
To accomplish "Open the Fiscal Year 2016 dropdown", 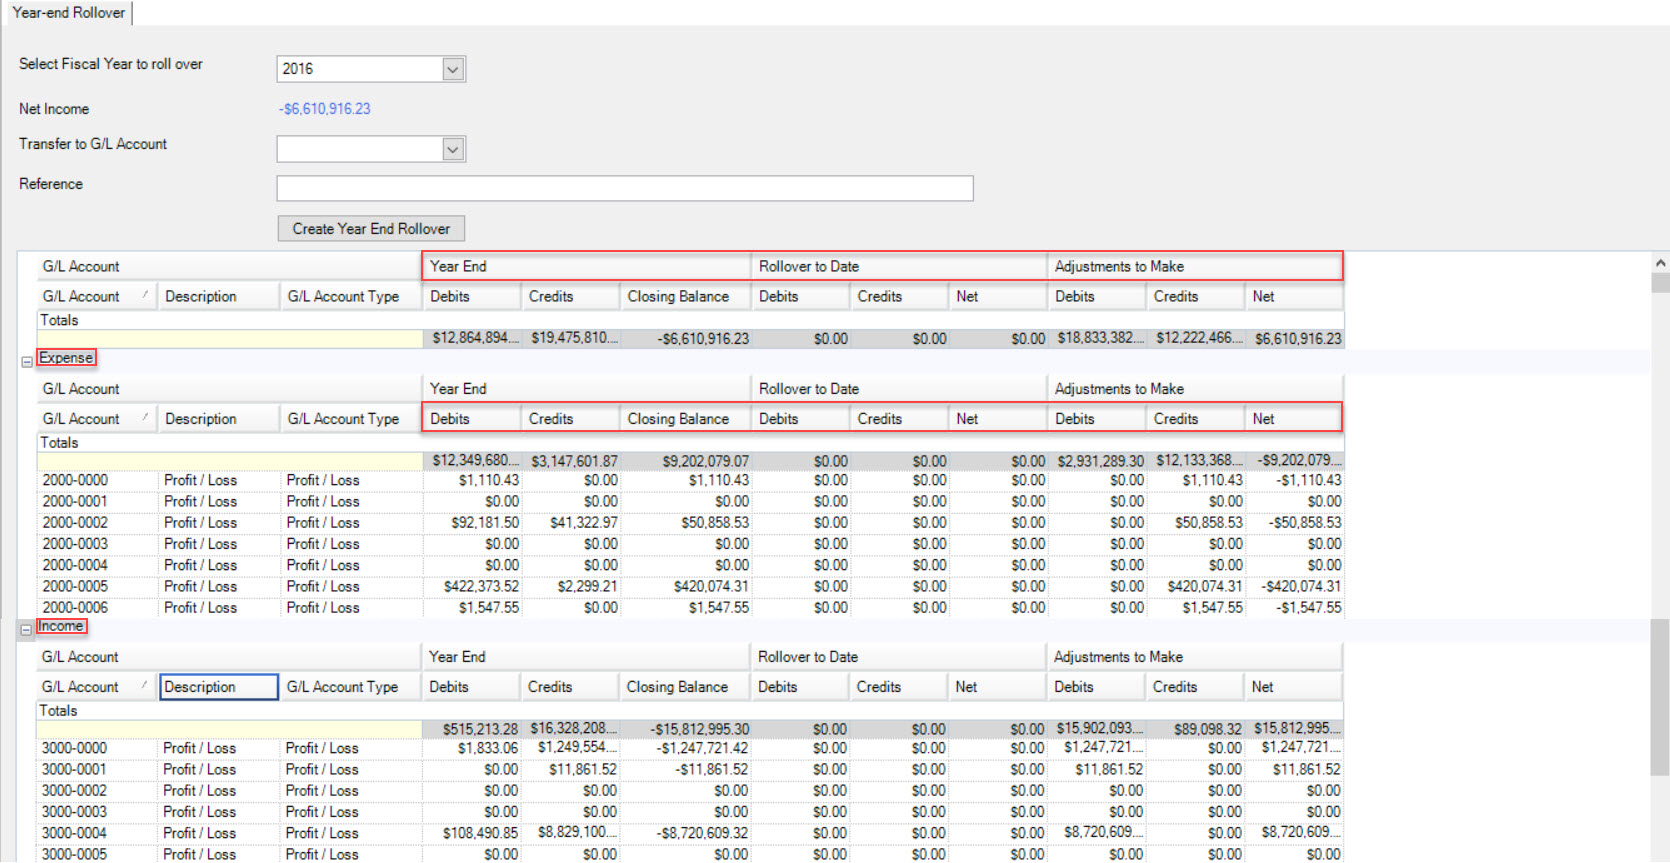I will 453,69.
